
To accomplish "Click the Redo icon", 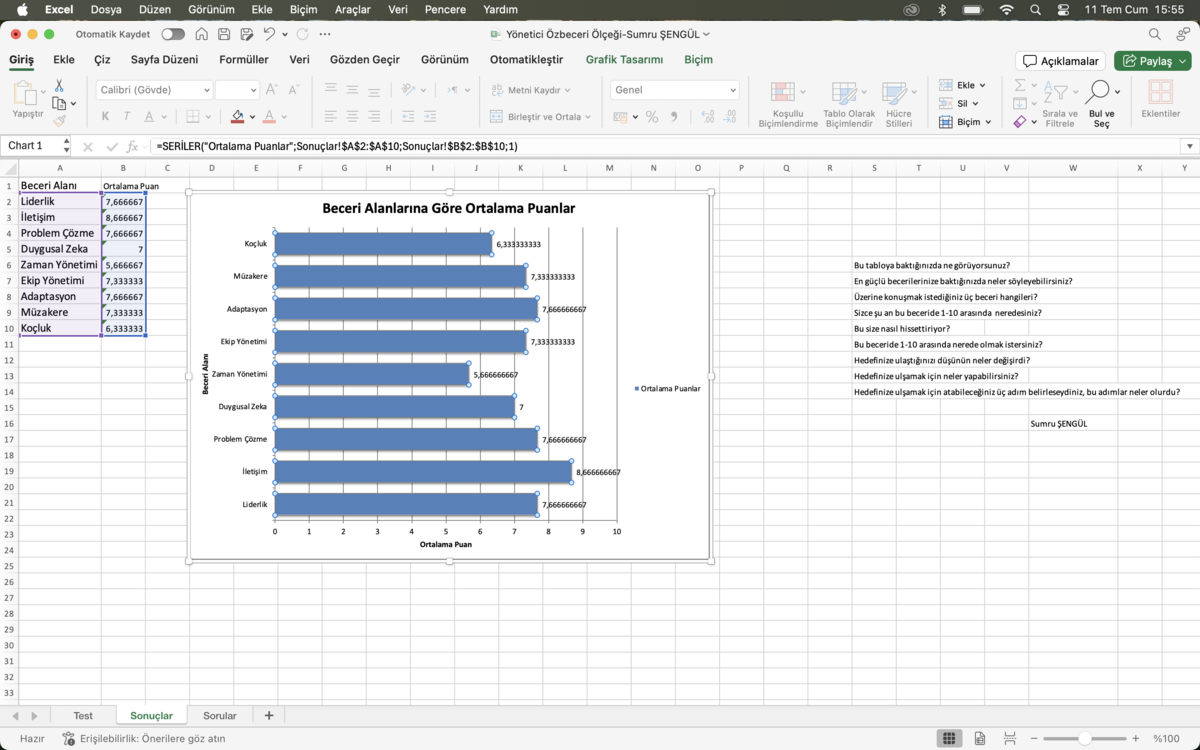I will click(x=302, y=34).
